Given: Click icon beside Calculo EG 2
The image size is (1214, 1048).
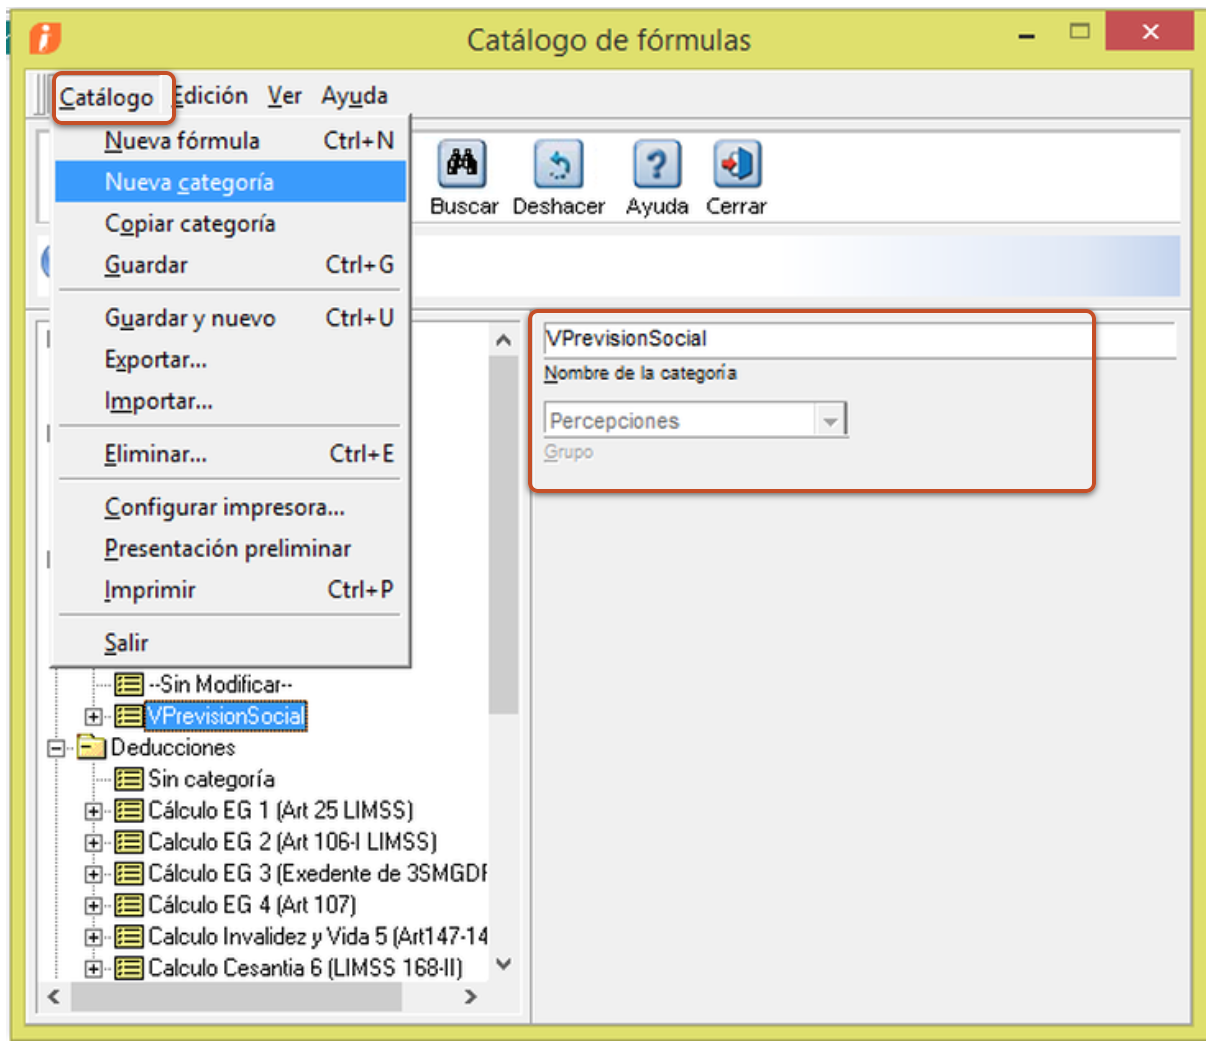Looking at the screenshot, I should pos(128,842).
